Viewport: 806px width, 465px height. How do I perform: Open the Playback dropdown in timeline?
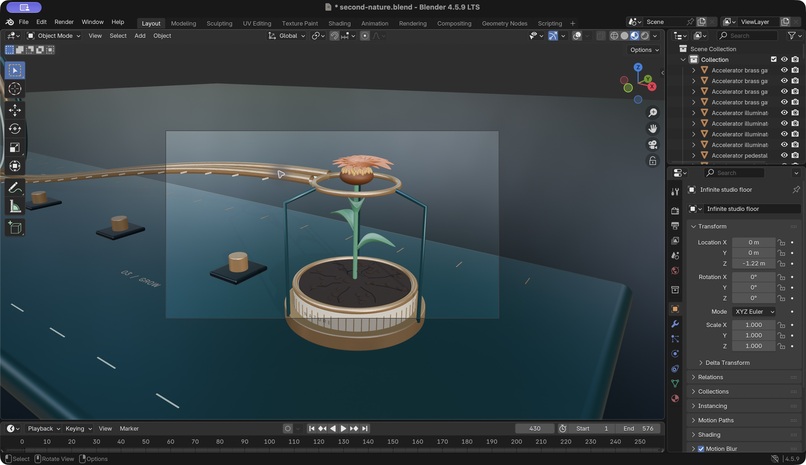[x=44, y=429]
